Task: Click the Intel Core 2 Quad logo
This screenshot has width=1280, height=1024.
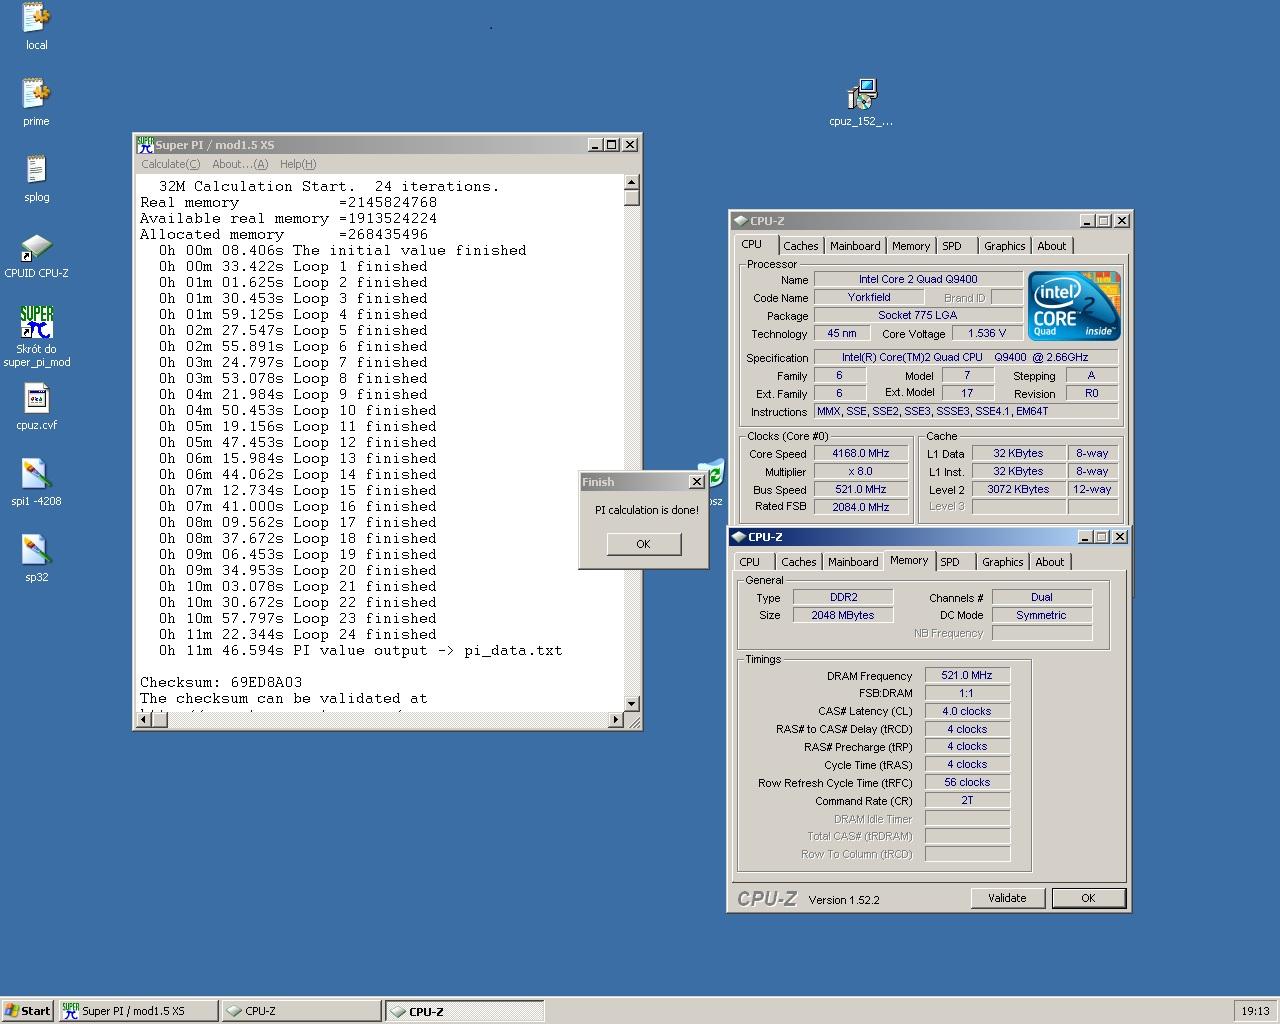Action: (1074, 306)
